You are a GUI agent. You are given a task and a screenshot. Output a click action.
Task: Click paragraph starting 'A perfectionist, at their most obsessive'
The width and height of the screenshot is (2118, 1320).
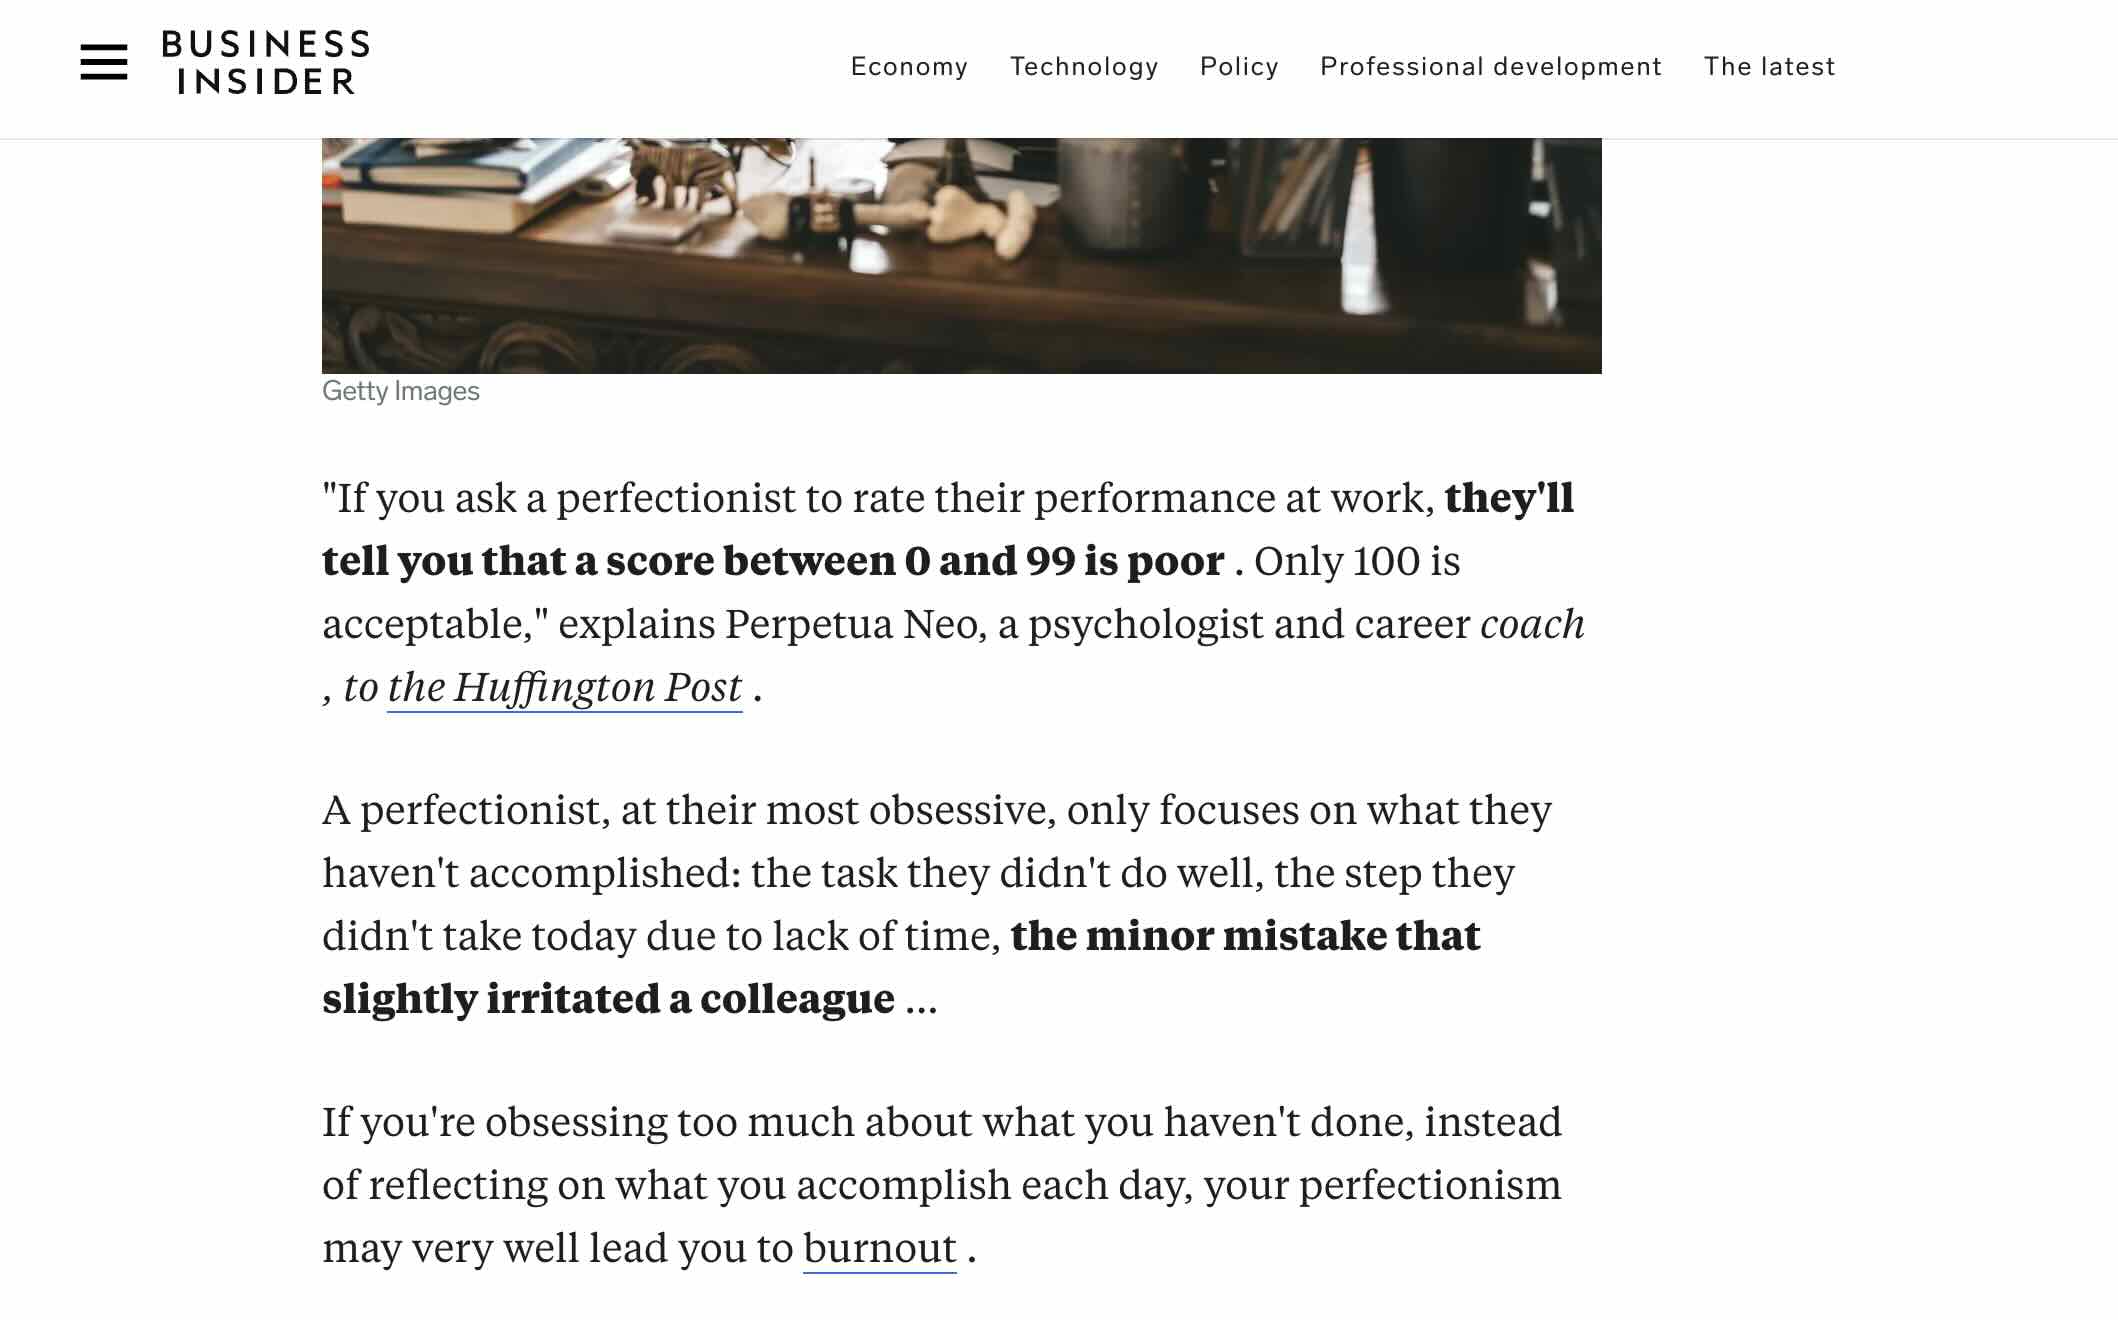[937, 905]
